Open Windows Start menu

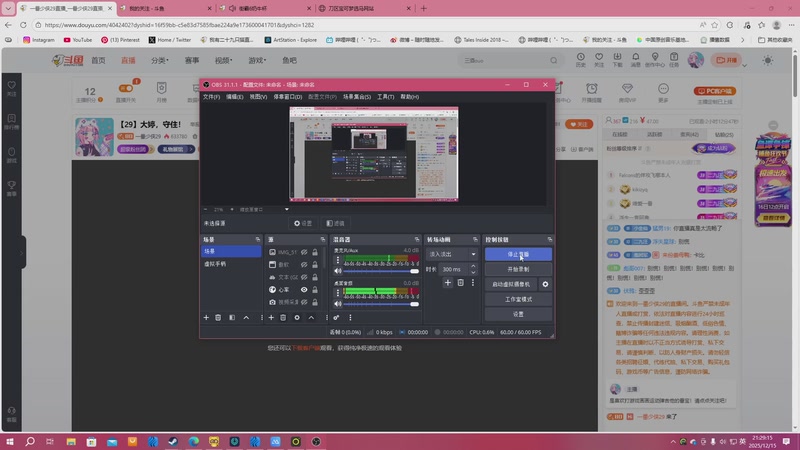click(10, 441)
